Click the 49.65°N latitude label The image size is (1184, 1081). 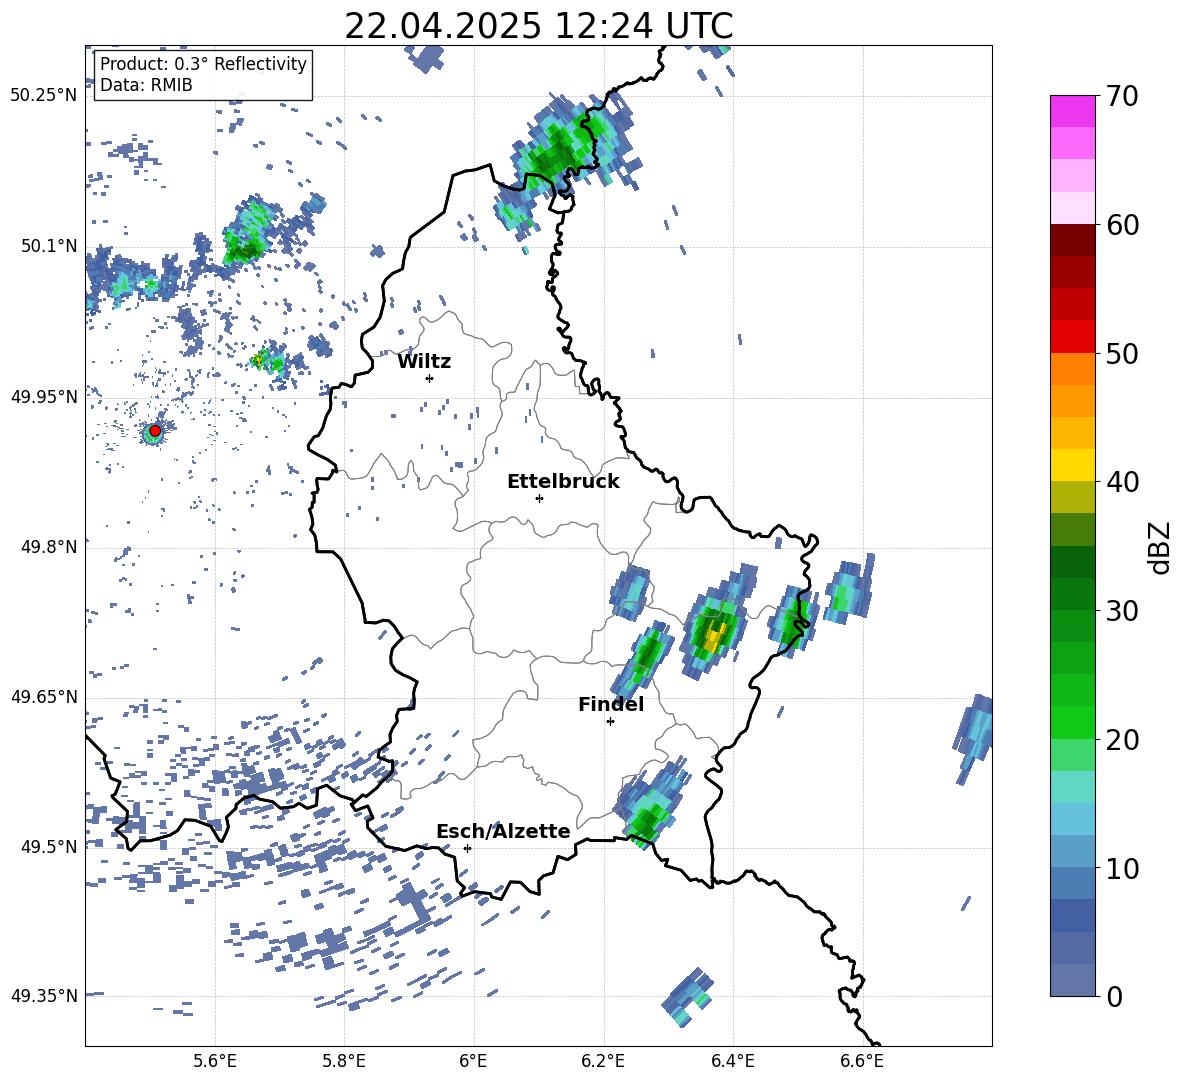(44, 696)
